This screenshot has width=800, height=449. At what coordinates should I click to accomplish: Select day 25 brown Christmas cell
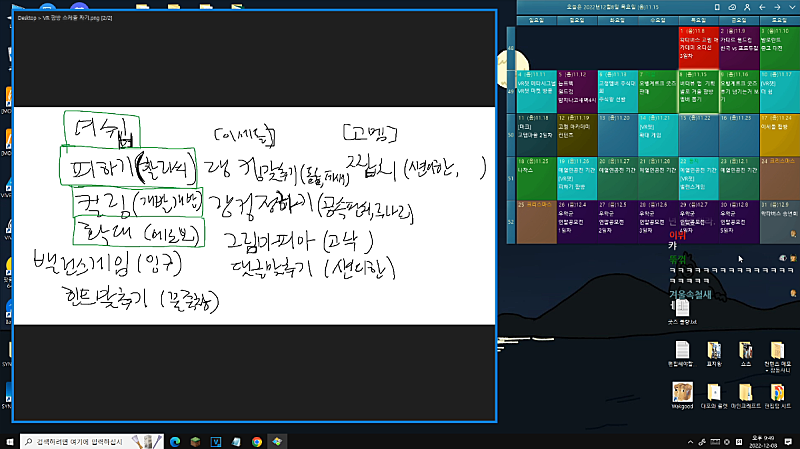pos(536,222)
